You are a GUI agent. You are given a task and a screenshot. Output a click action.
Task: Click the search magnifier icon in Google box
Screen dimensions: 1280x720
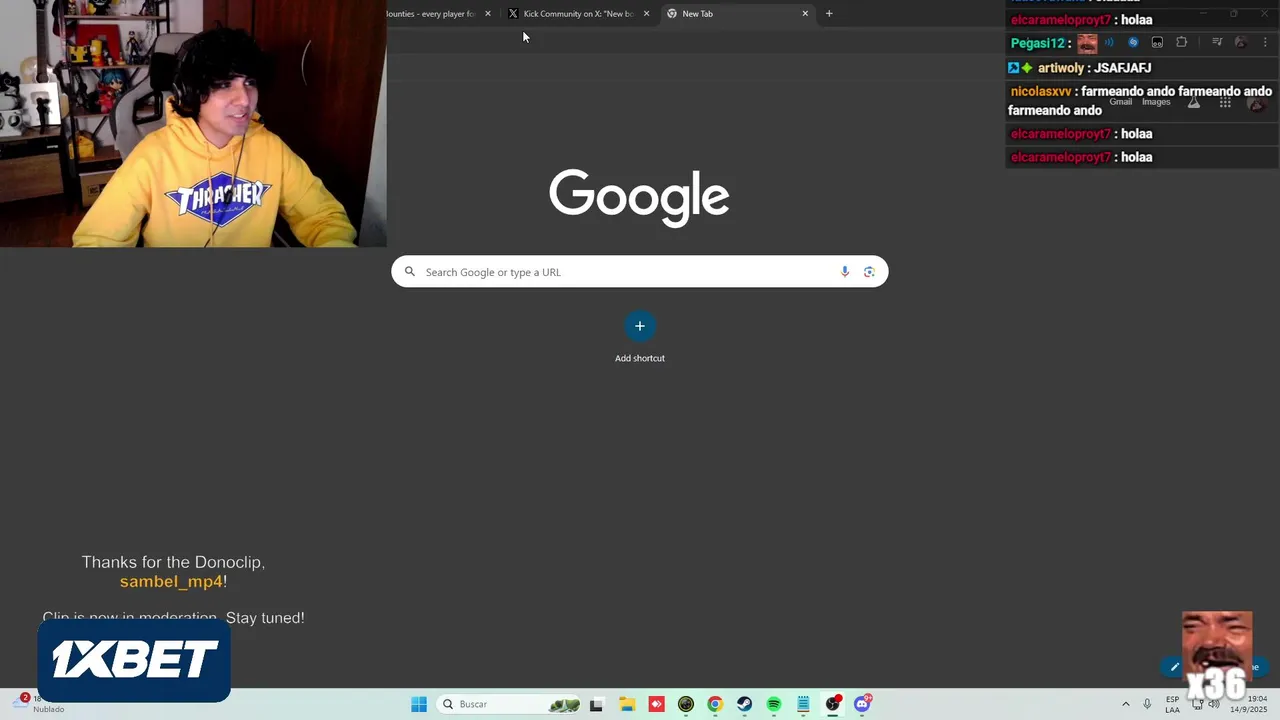point(409,272)
